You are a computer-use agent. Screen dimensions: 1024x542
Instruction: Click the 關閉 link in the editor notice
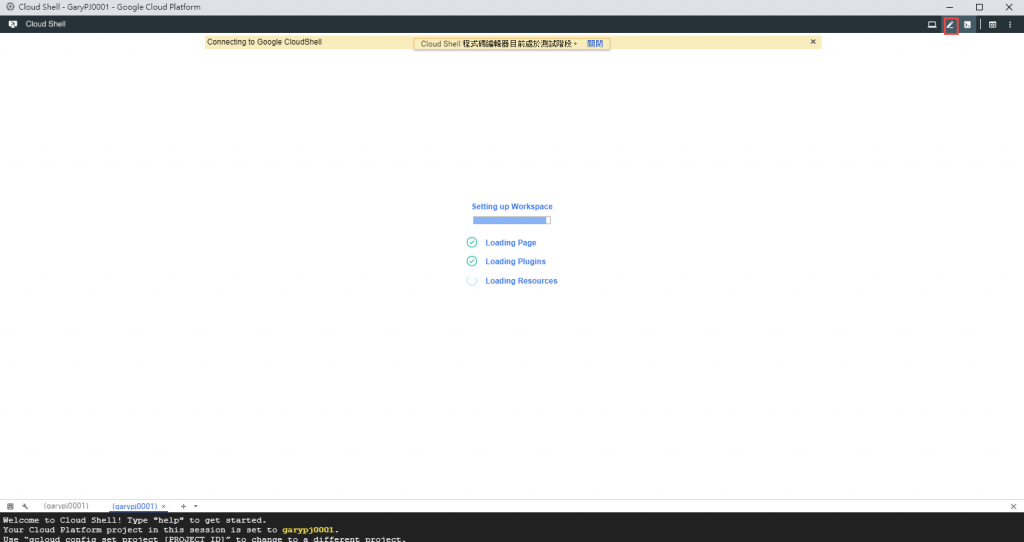pyautogui.click(x=595, y=44)
